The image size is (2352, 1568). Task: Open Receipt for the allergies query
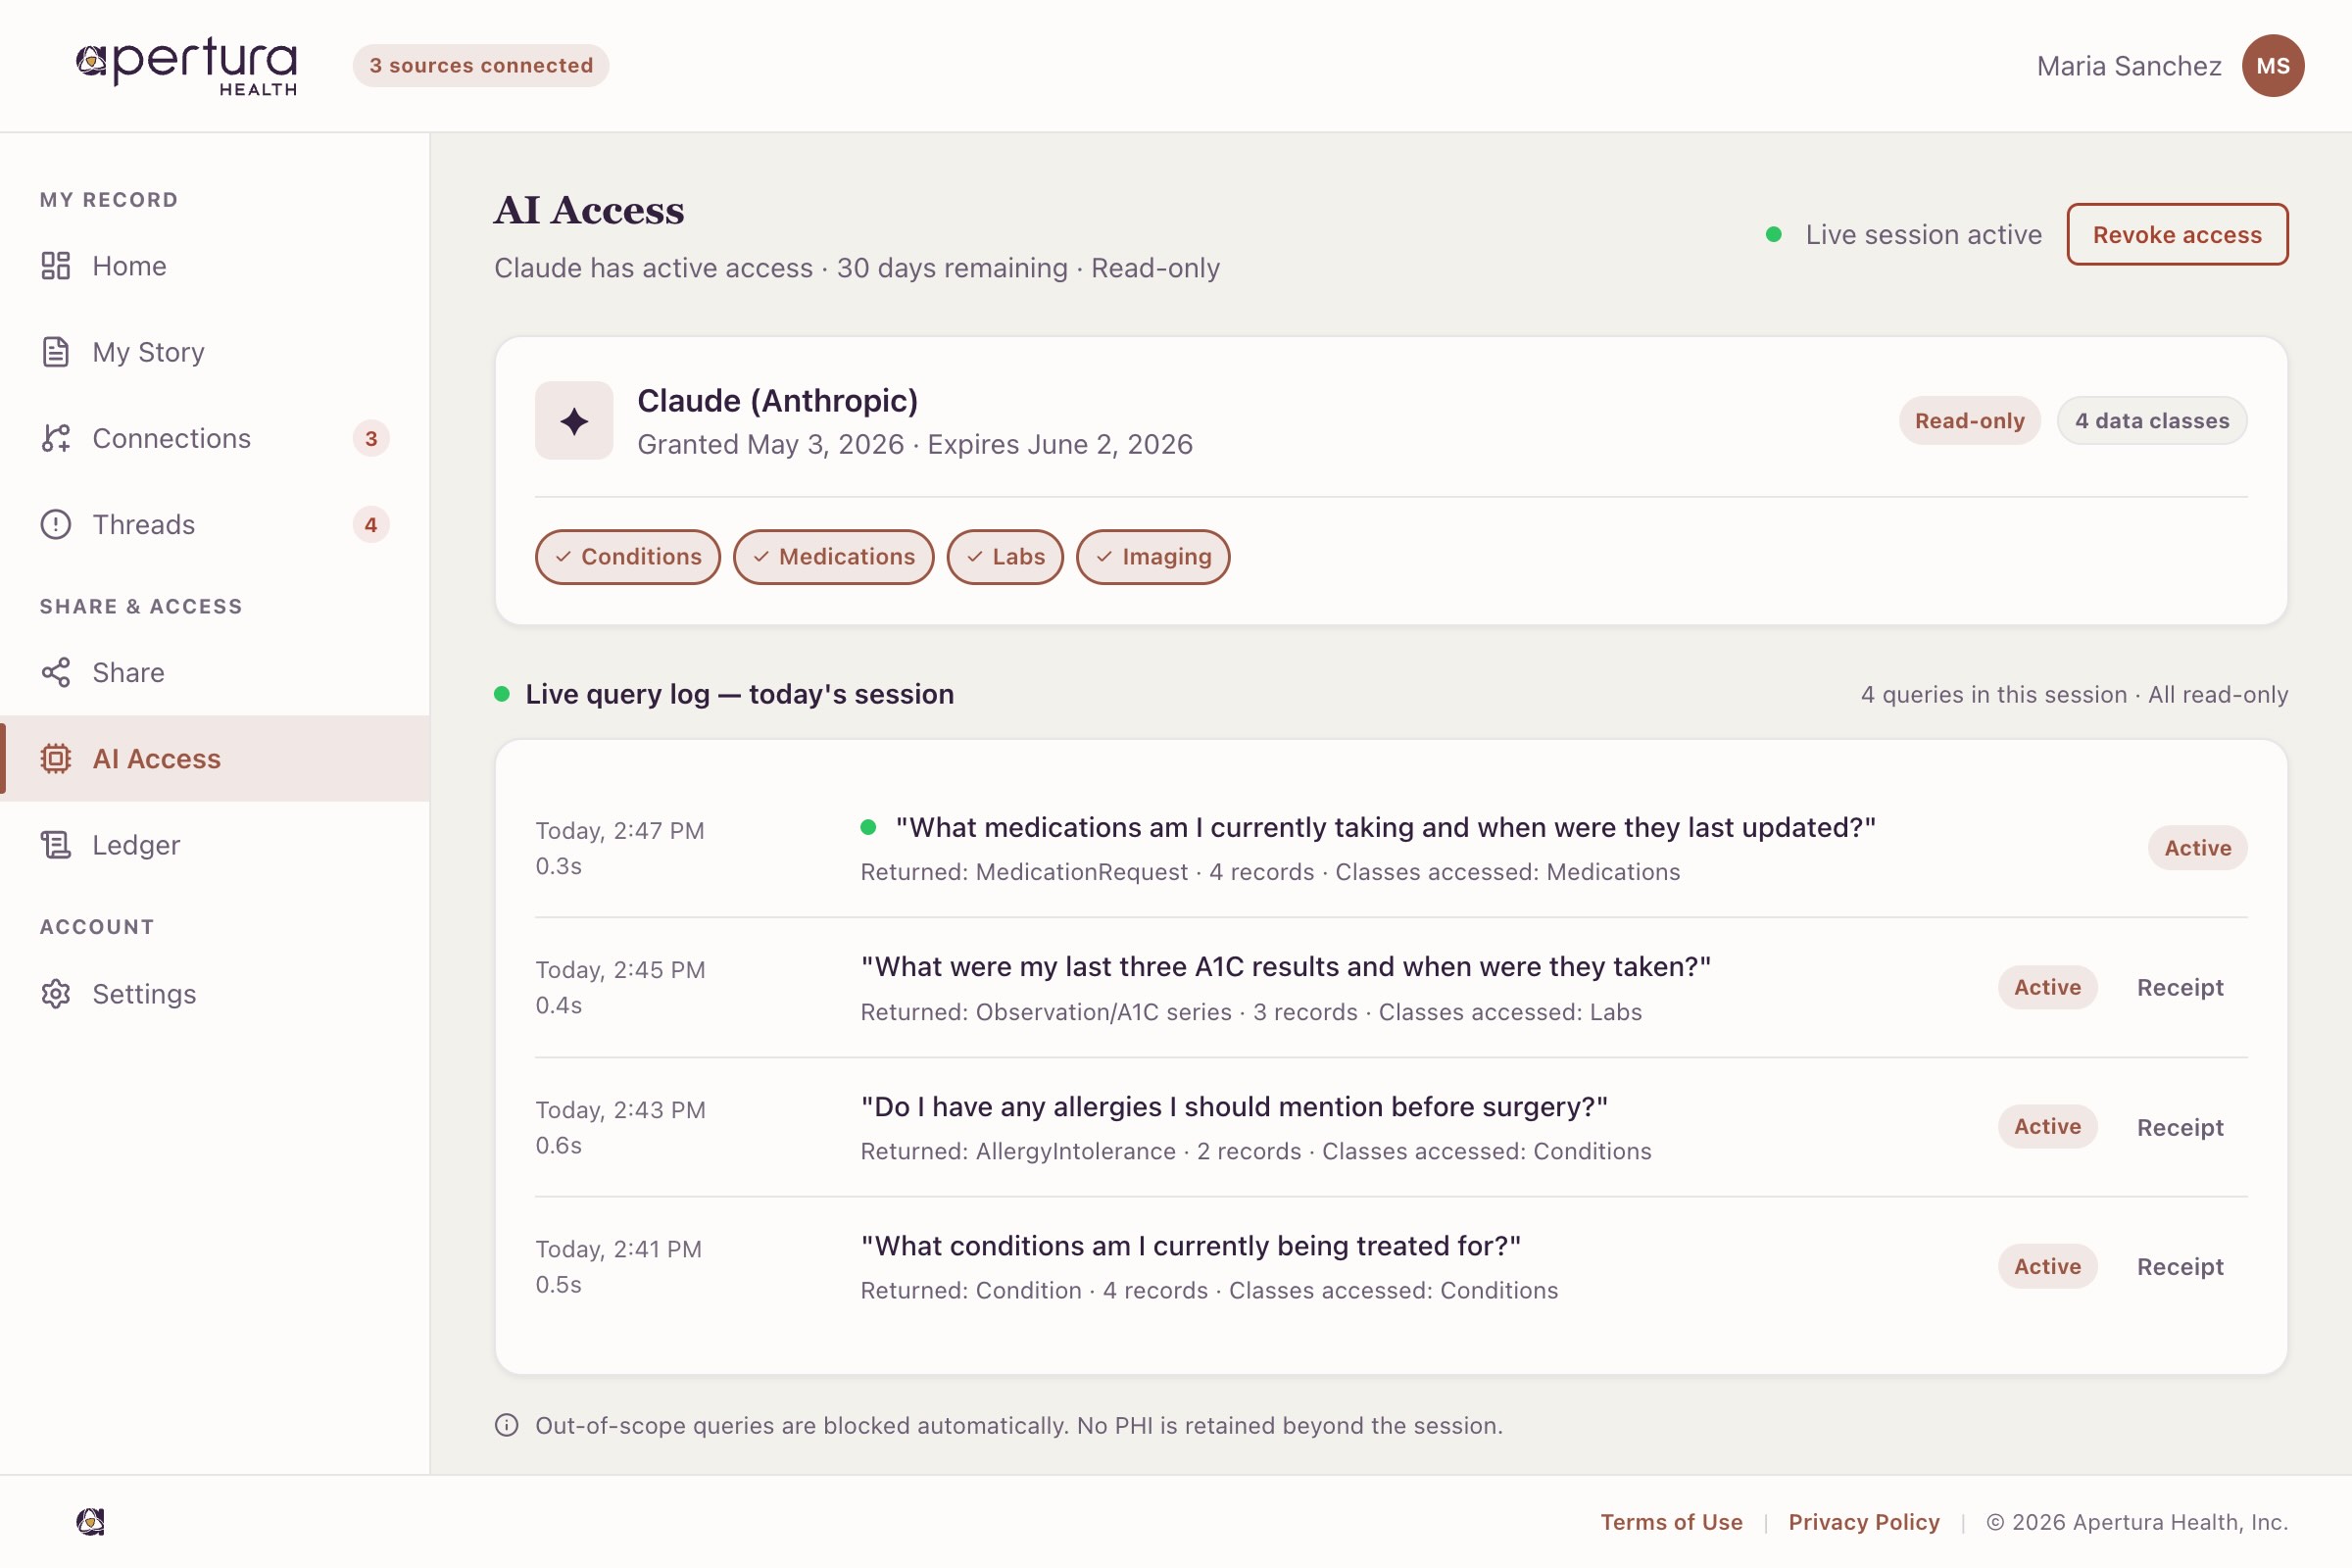pyautogui.click(x=2180, y=1127)
